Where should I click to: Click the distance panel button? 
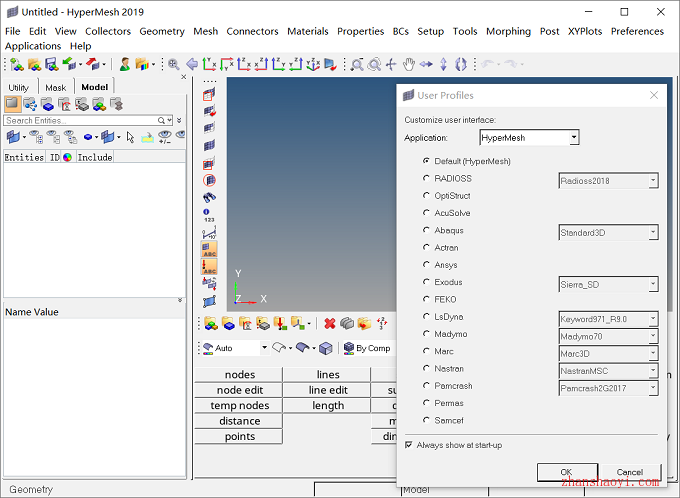[x=239, y=421]
